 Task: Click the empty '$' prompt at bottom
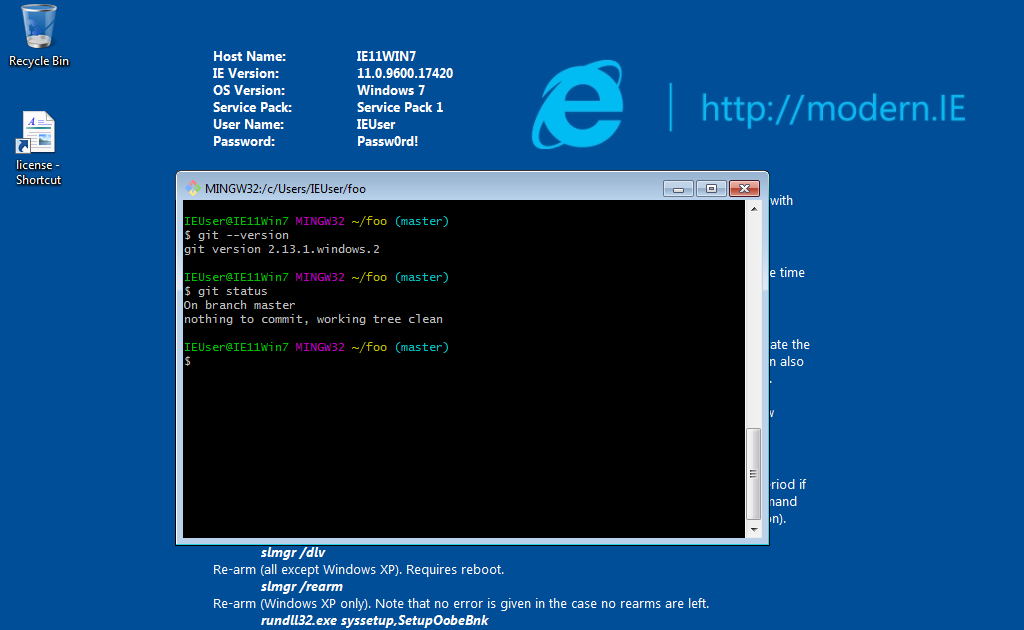click(187, 361)
